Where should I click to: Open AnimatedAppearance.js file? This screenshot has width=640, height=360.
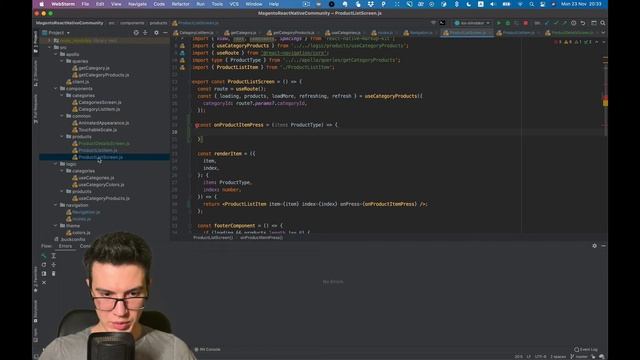pos(104,123)
